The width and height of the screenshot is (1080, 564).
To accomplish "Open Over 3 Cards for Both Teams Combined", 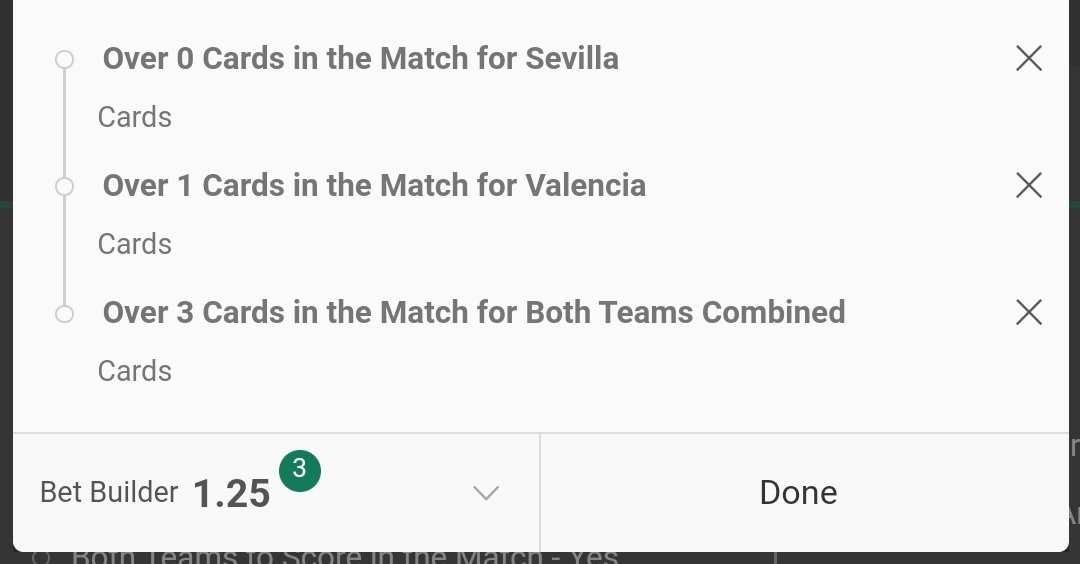I will click(474, 312).
